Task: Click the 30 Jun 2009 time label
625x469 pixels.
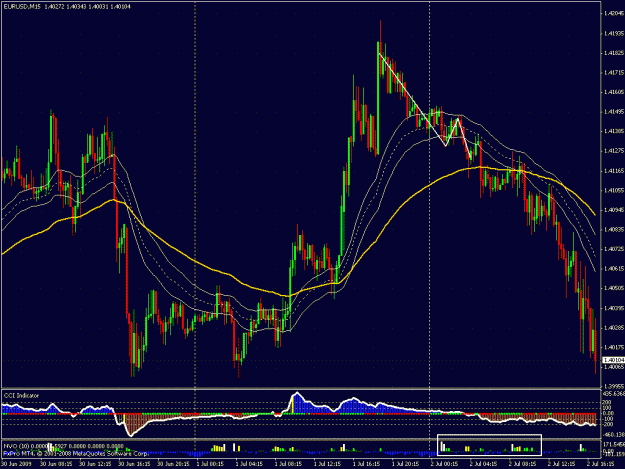Action: pos(16,464)
